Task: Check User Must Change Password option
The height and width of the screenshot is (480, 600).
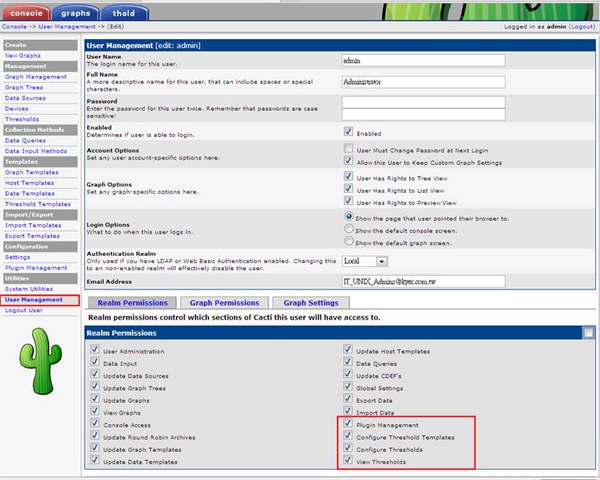Action: (x=348, y=148)
